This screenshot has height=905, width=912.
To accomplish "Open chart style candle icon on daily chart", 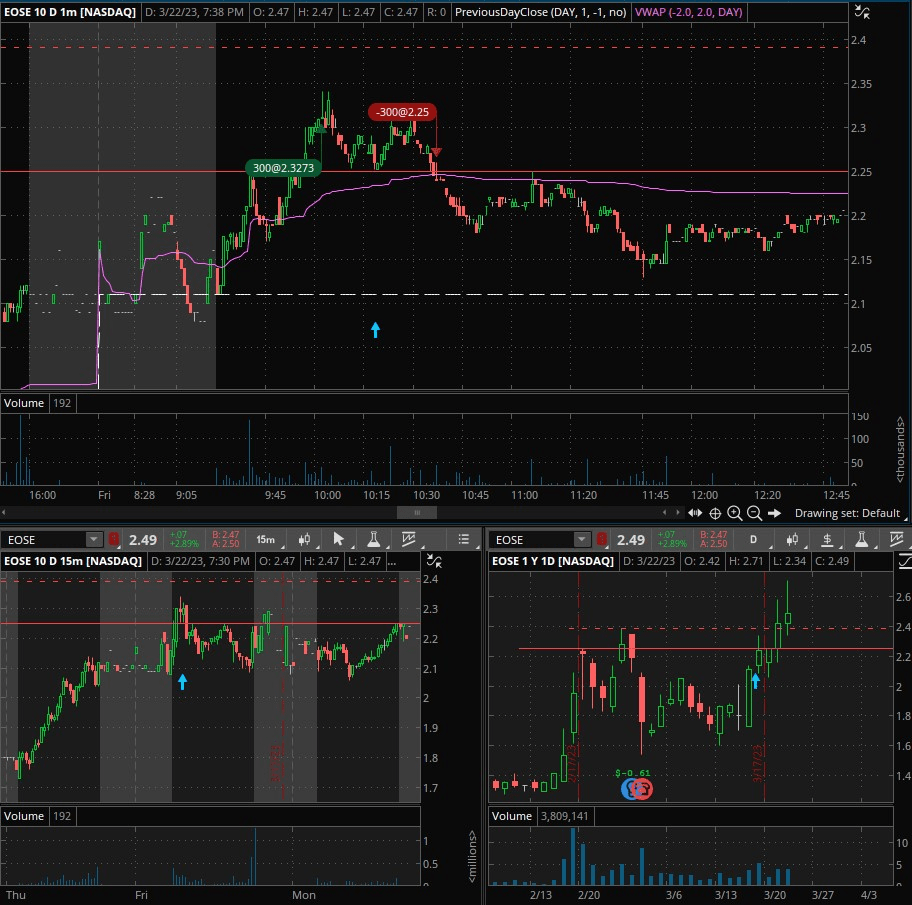I will [792, 540].
